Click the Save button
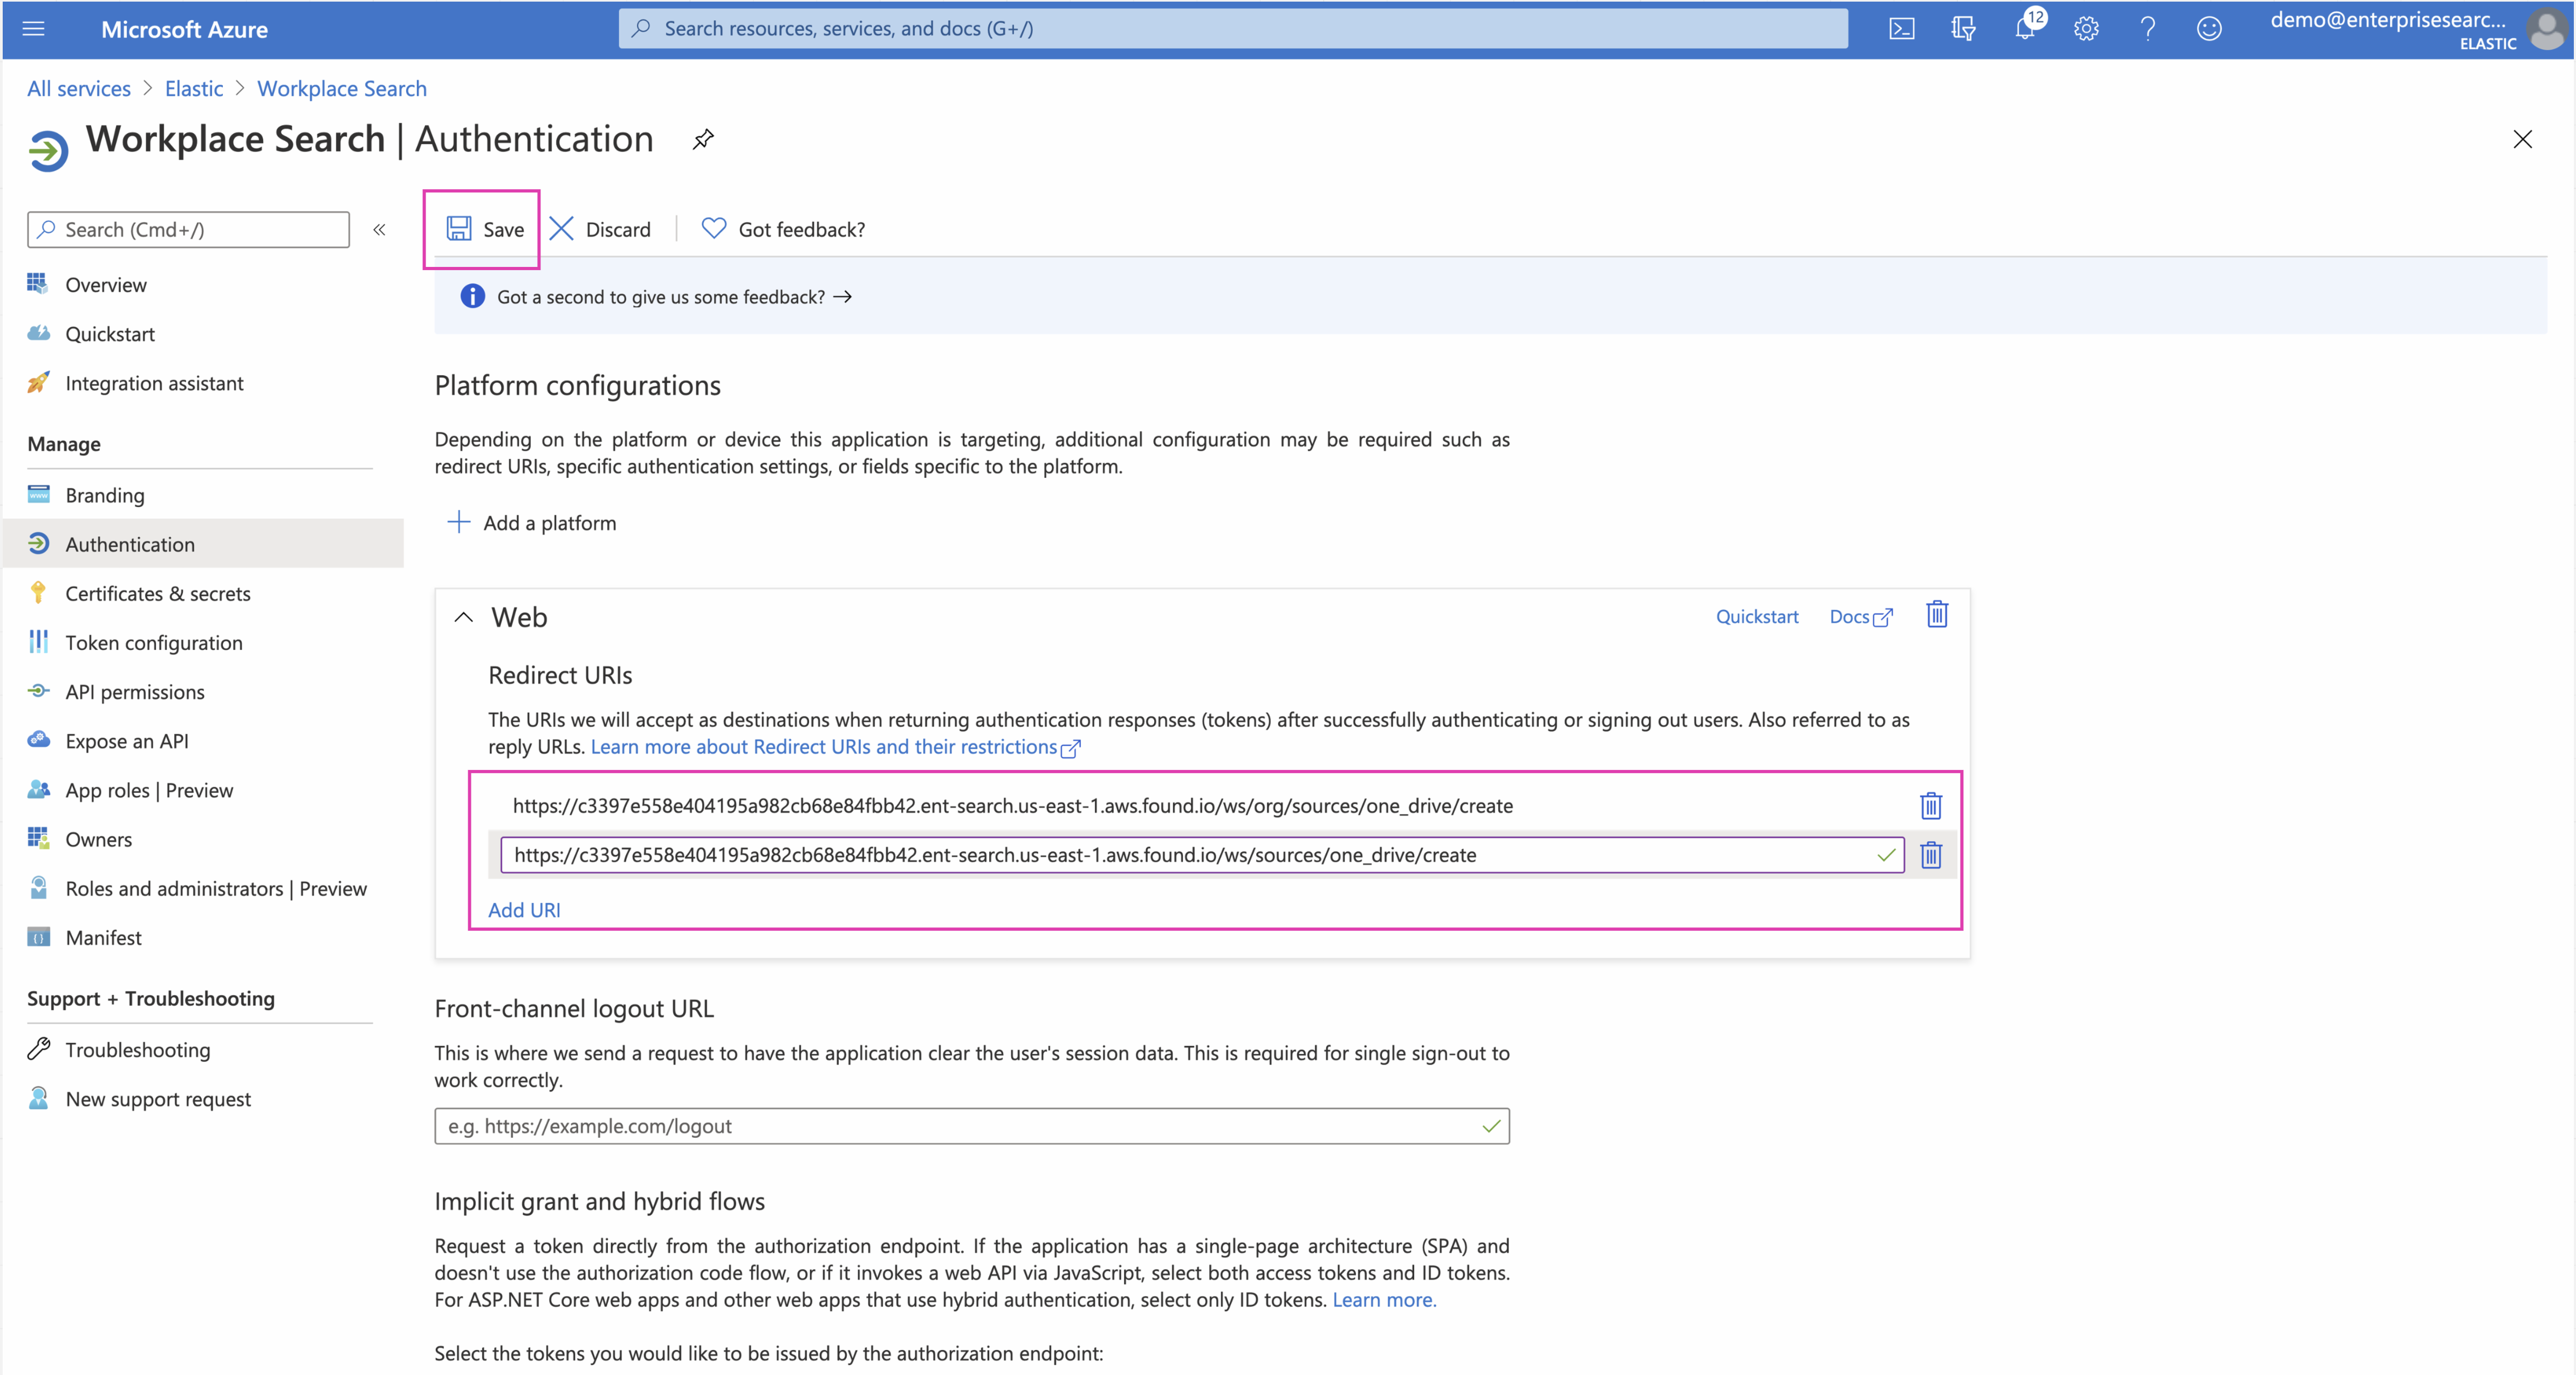This screenshot has height=1375, width=2576. (x=484, y=230)
